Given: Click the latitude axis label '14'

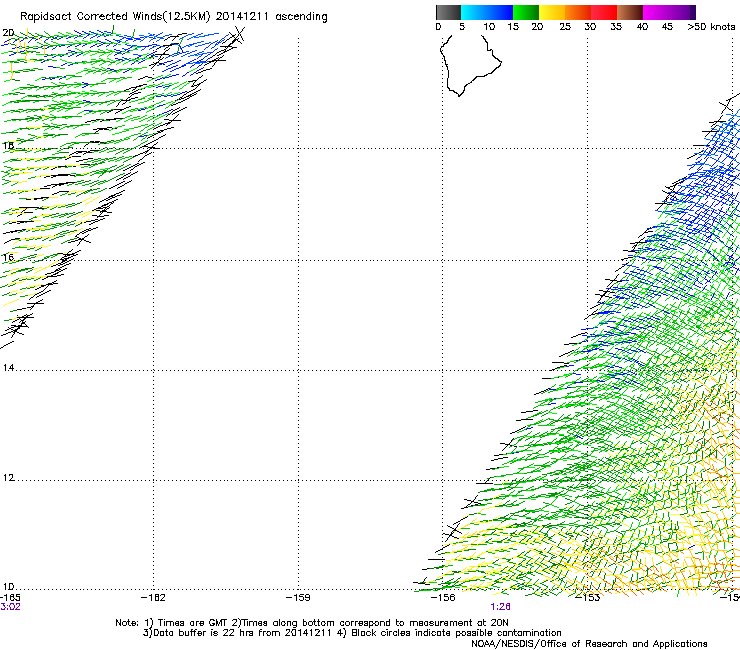Looking at the screenshot, I should coord(8,368).
